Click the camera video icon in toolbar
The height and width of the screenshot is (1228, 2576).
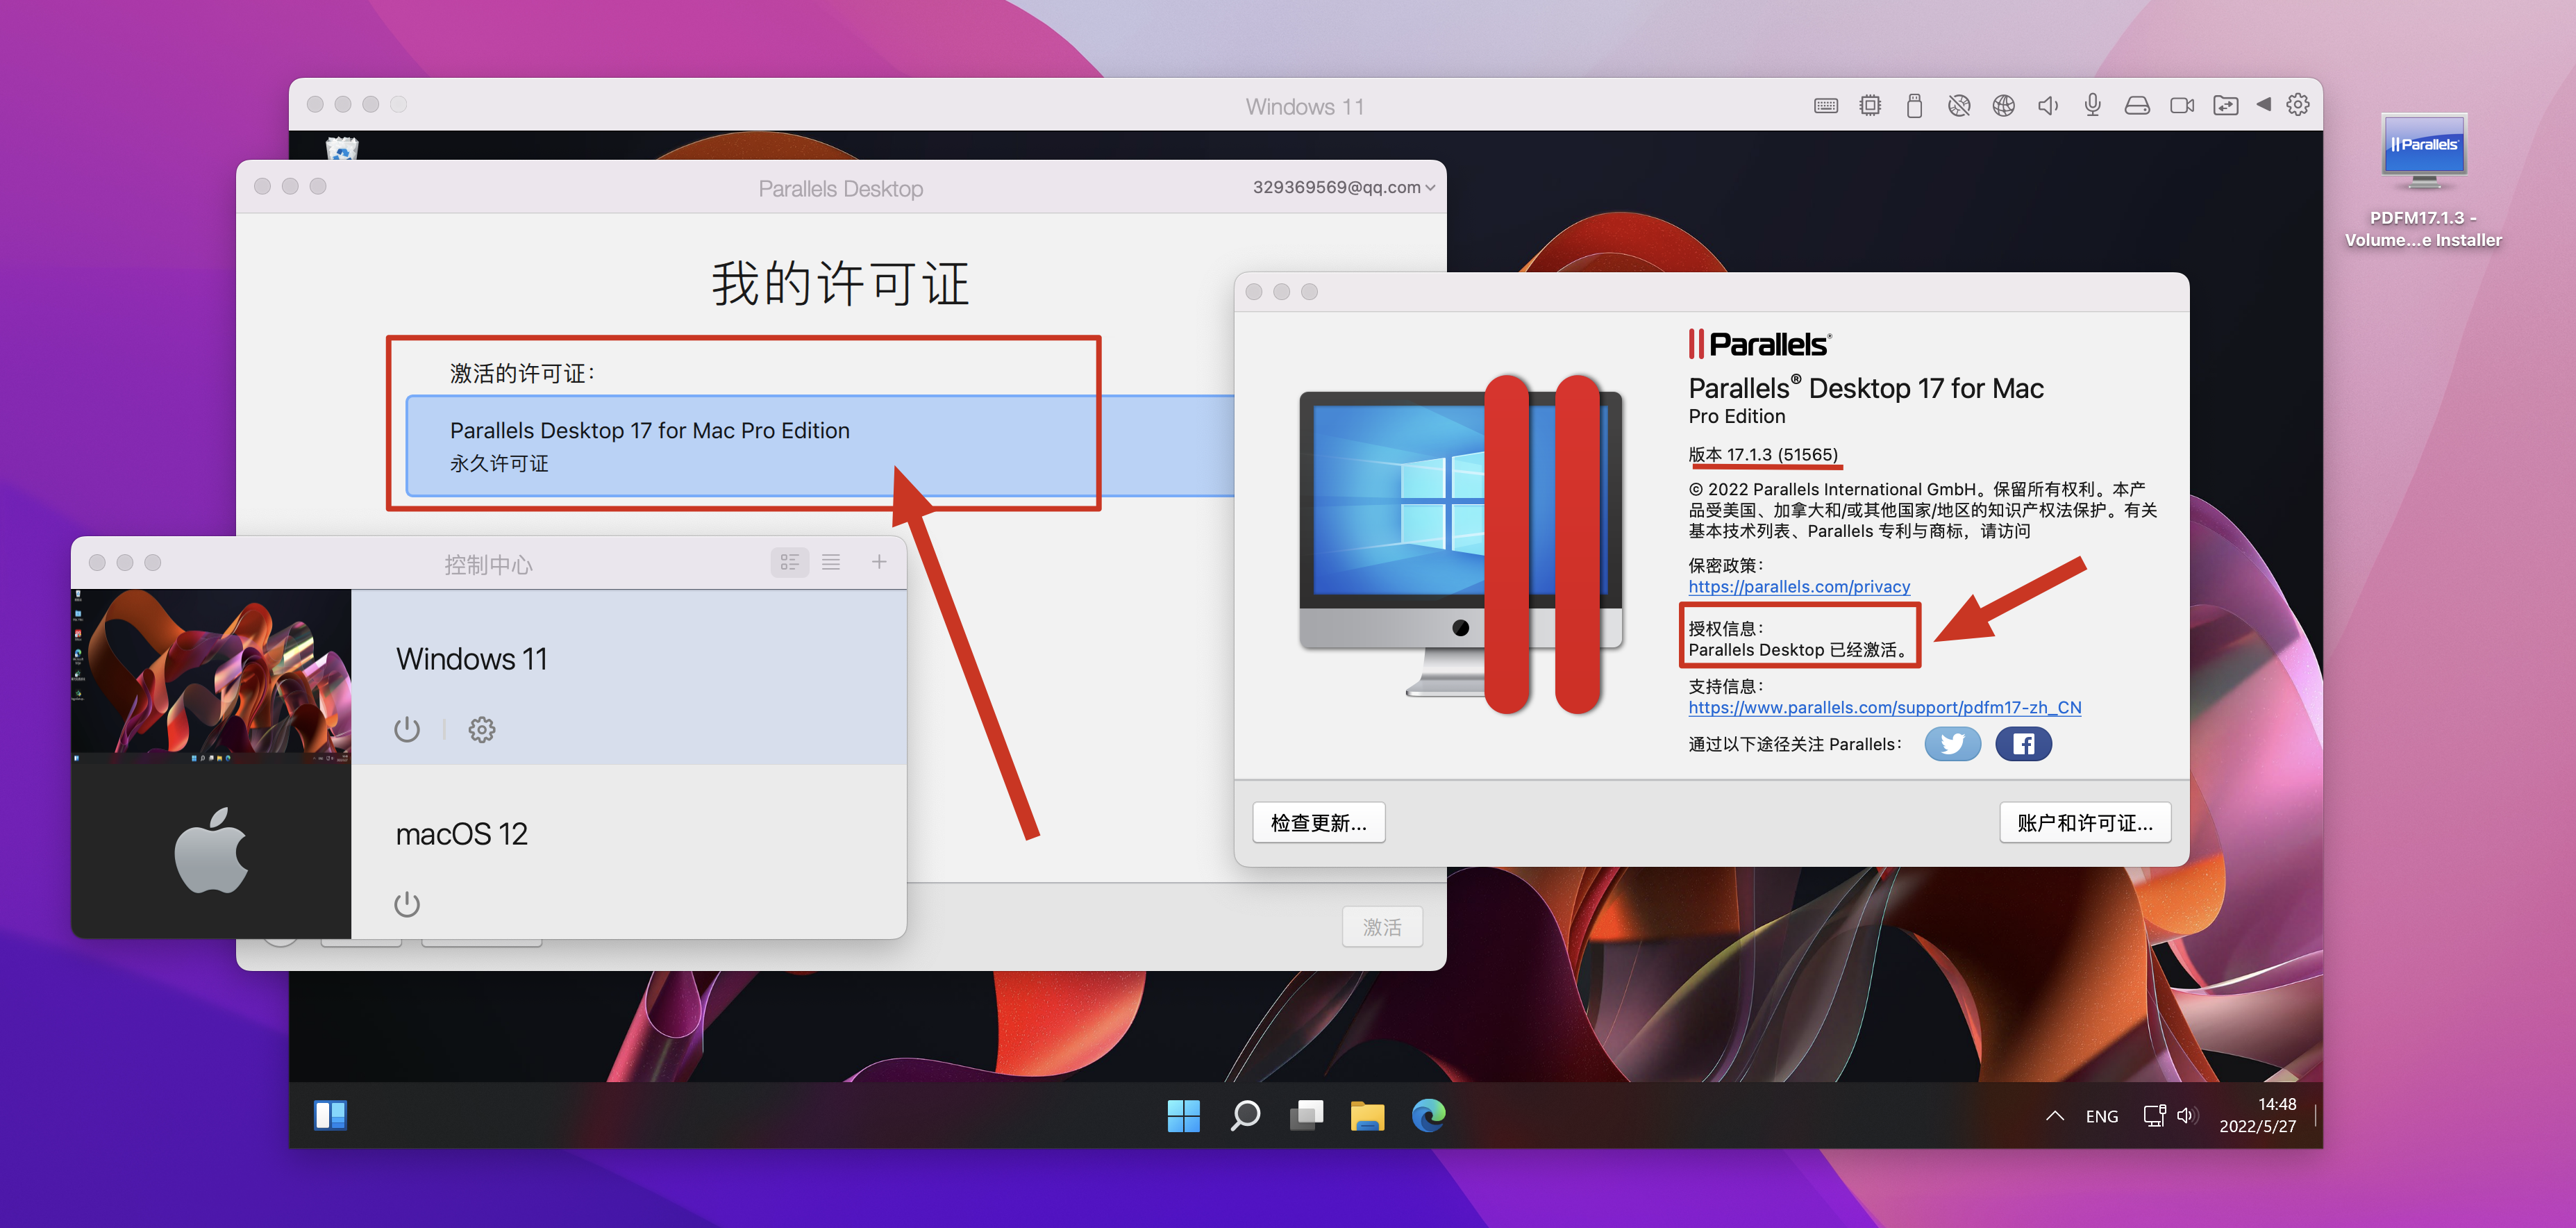(x=2181, y=106)
